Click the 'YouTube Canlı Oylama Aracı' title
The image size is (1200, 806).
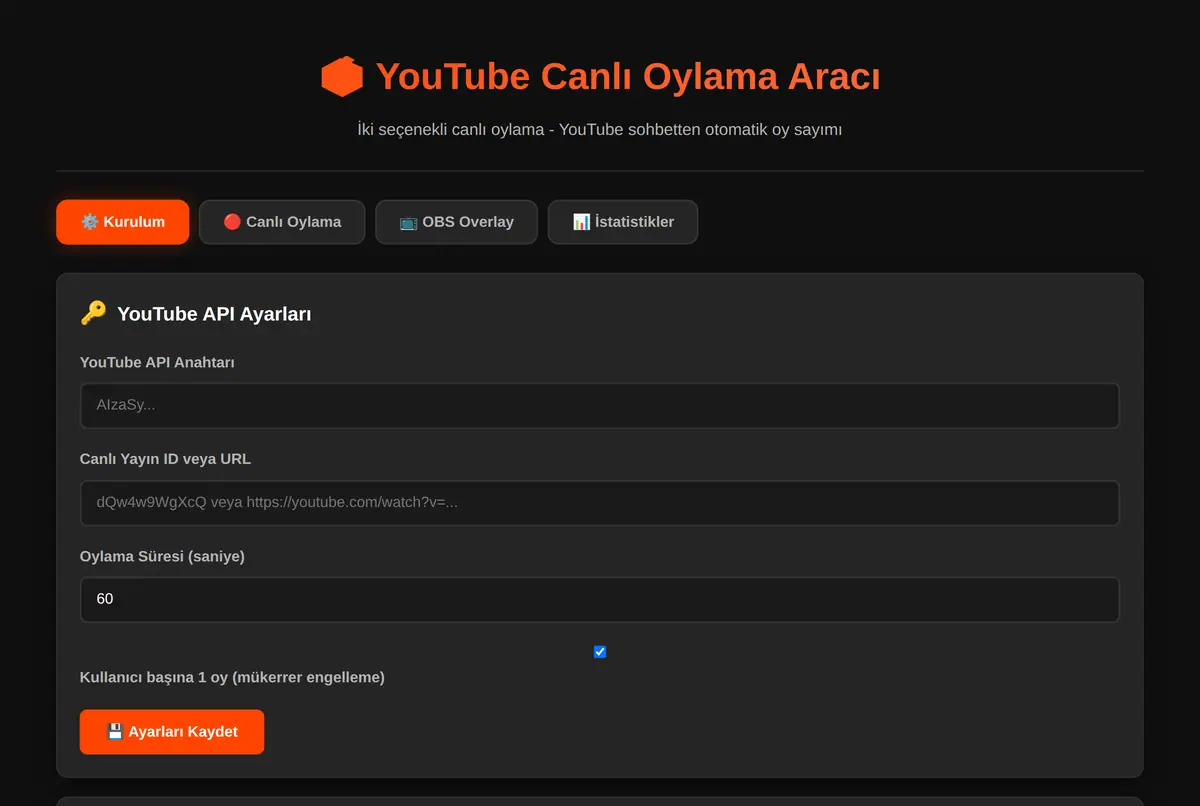pyautogui.click(x=628, y=77)
